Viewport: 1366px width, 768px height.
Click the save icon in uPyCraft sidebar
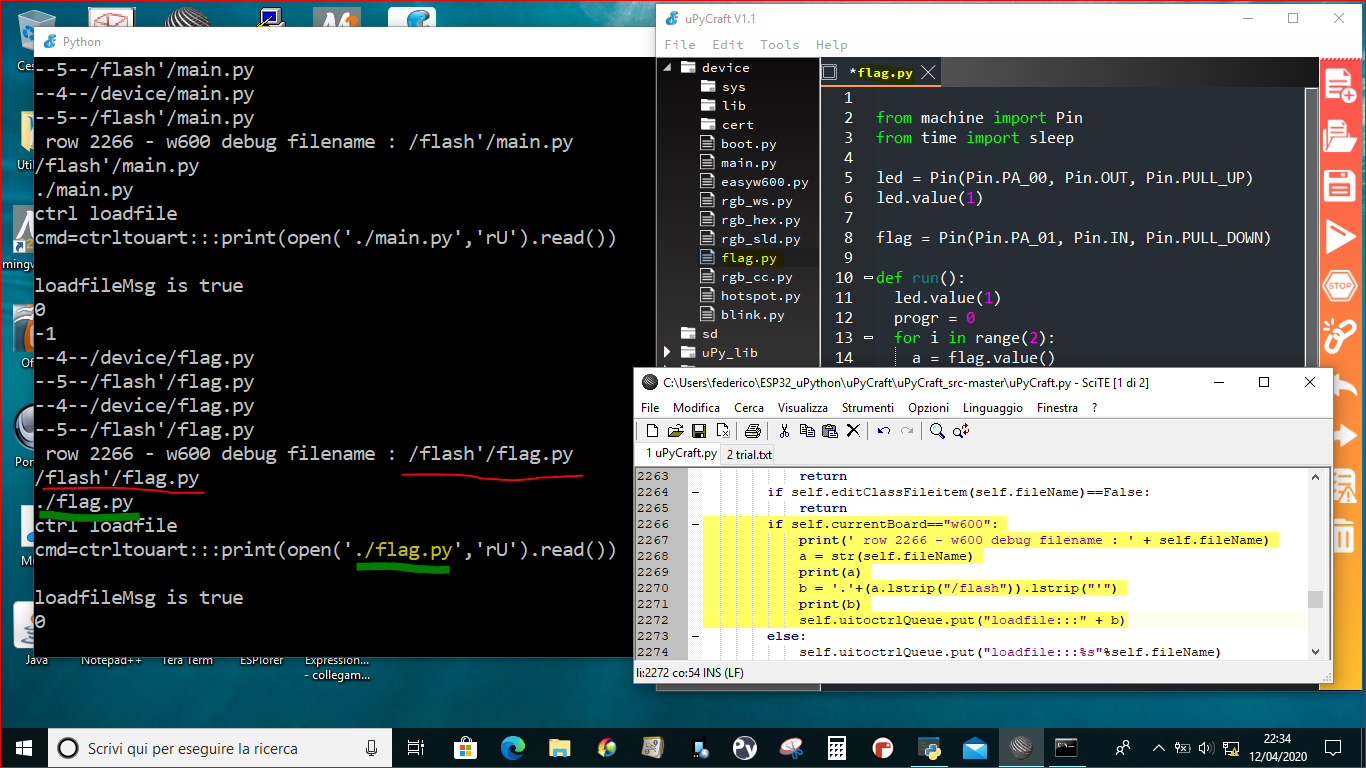point(1340,185)
